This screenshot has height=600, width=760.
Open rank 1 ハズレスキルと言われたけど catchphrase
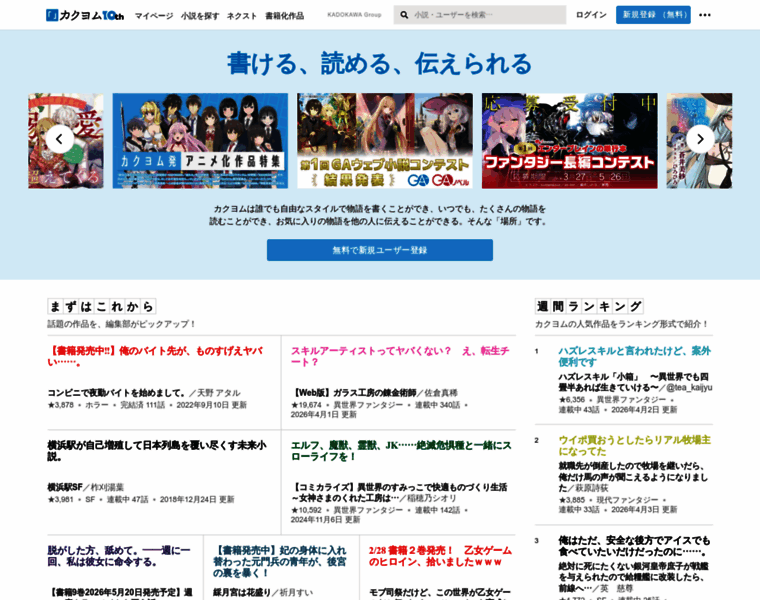tap(634, 356)
